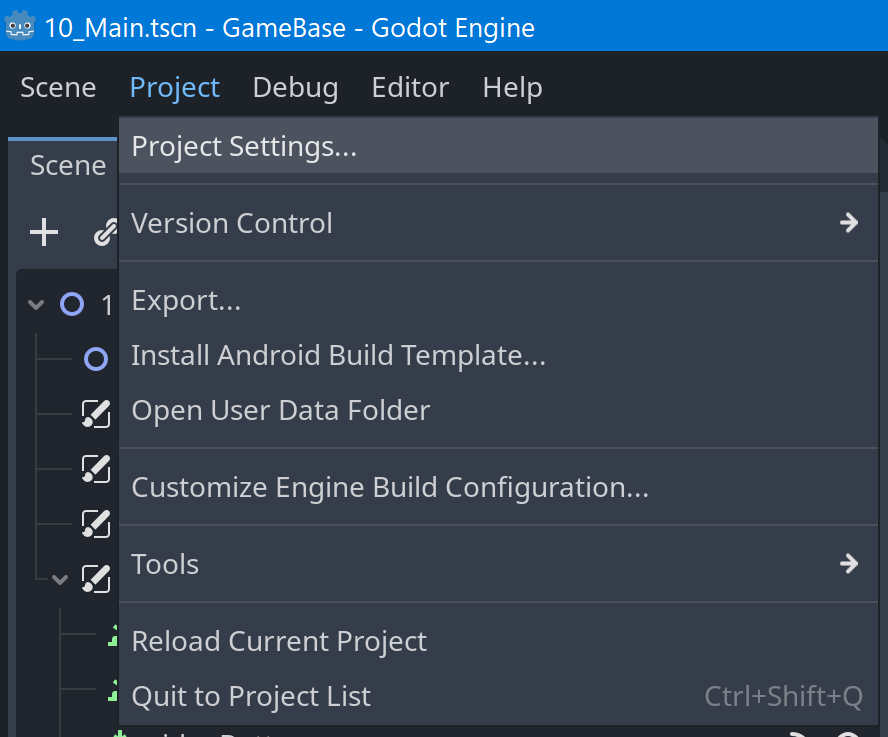Click the plus icon to add a node
Screen dimensions: 888x737
click(43, 233)
